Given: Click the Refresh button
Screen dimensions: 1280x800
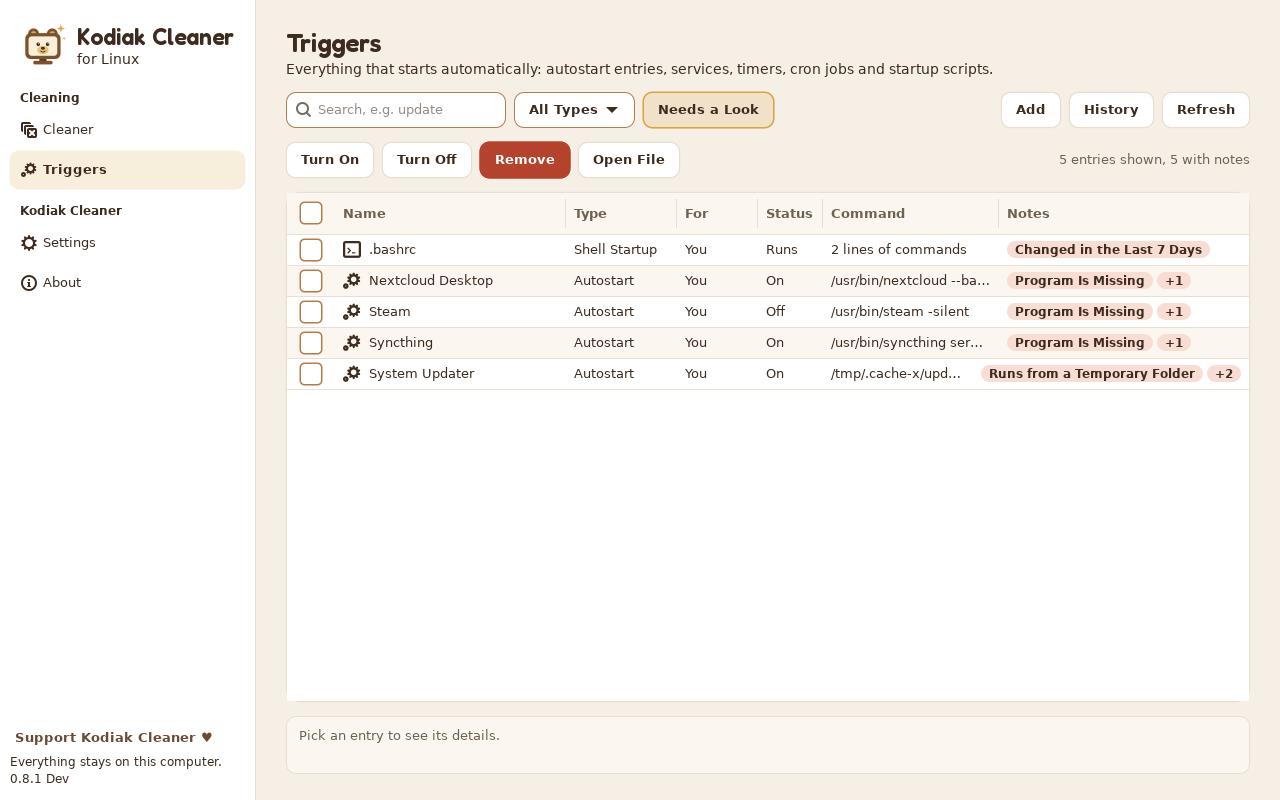Looking at the screenshot, I should pos(1206,110).
